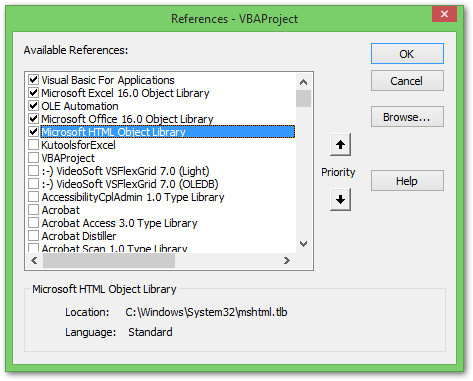The image size is (473, 381).
Task: Uncheck Microsoft Office 16.0 Object Library
Action: (x=33, y=119)
